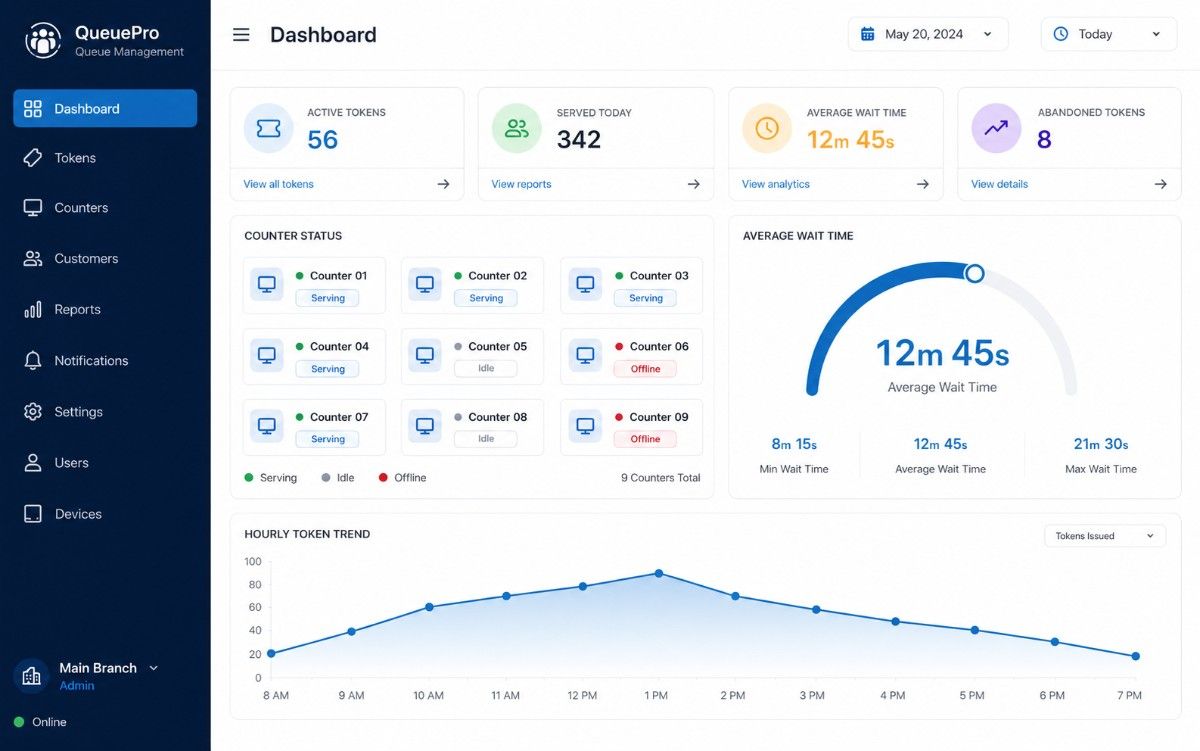
Task: Click the Counter 04 monitor icon
Action: [x=267, y=356]
